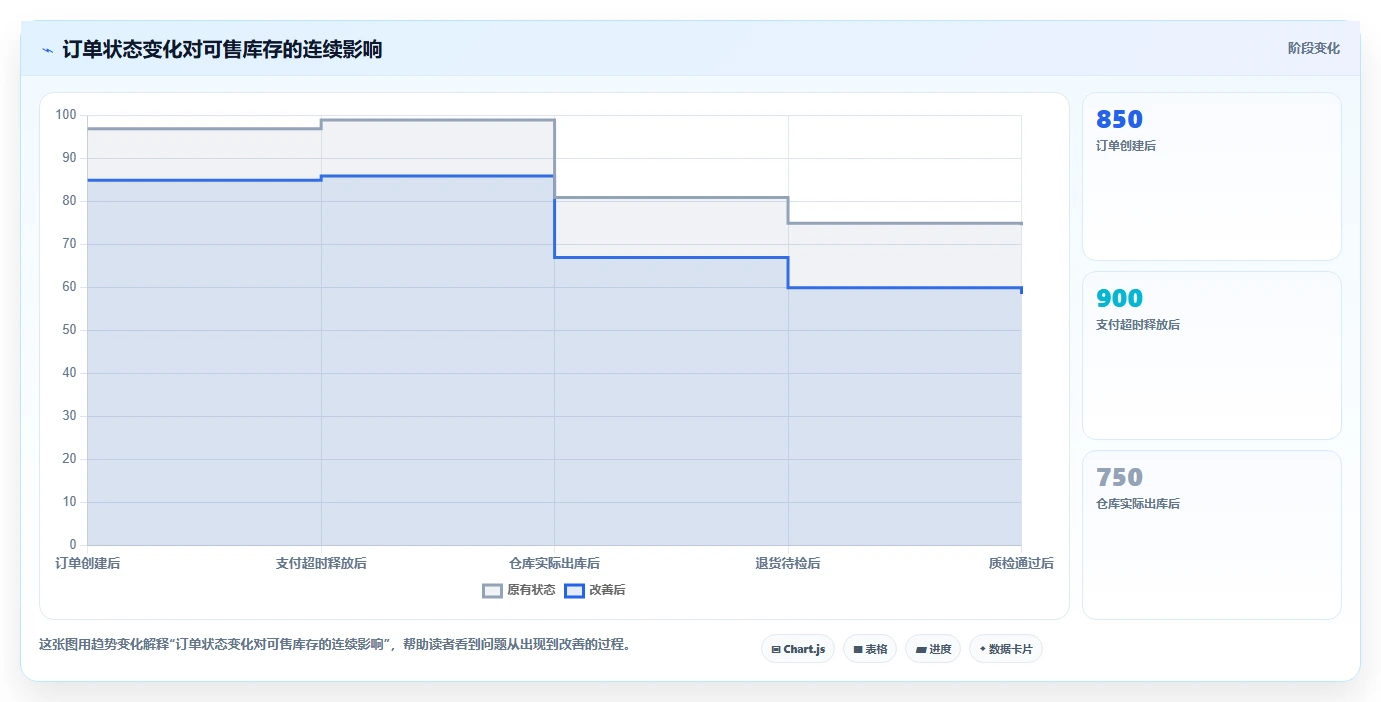The height and width of the screenshot is (702, 1381).
Task: Select the 数据卡片 tag
Action: coord(1006,649)
